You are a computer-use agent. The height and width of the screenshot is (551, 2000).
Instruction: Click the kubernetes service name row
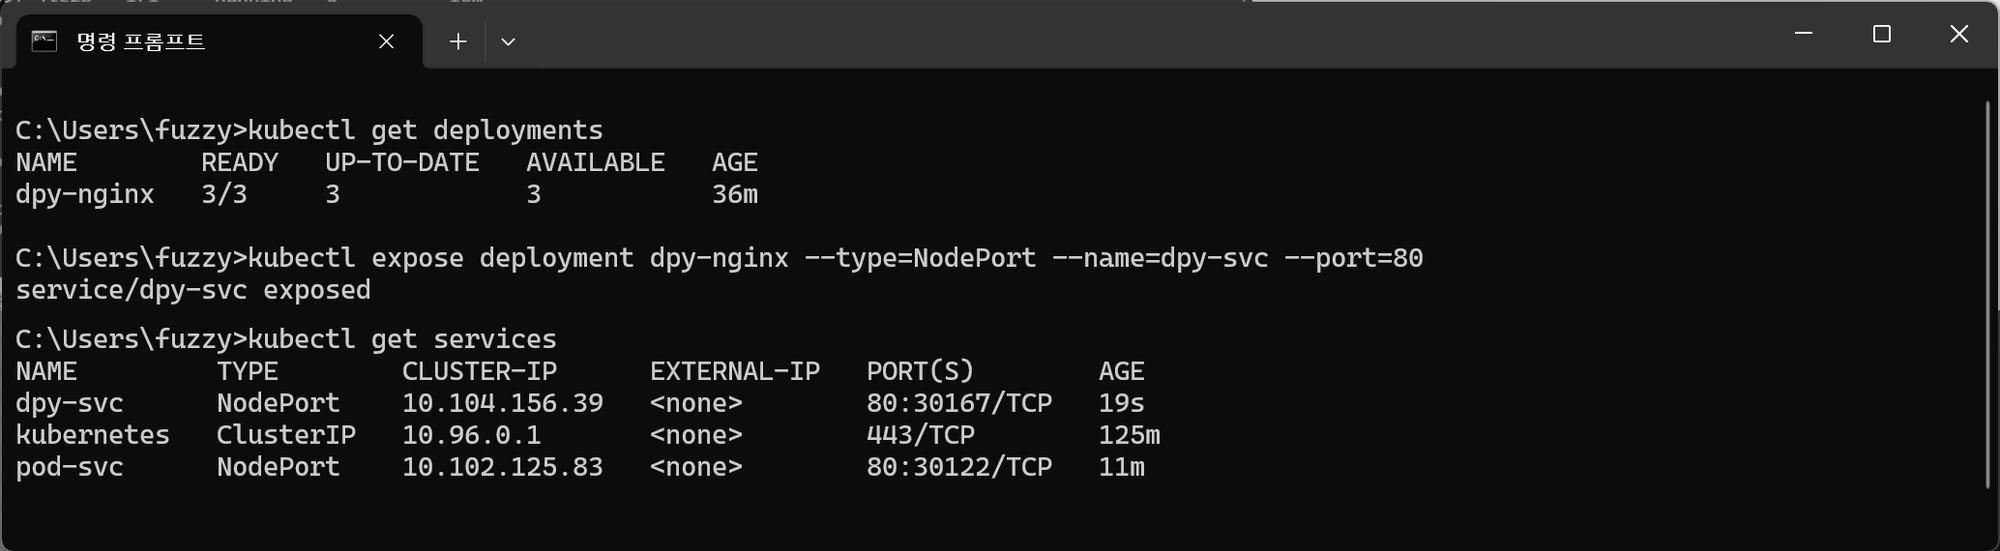tap(93, 435)
